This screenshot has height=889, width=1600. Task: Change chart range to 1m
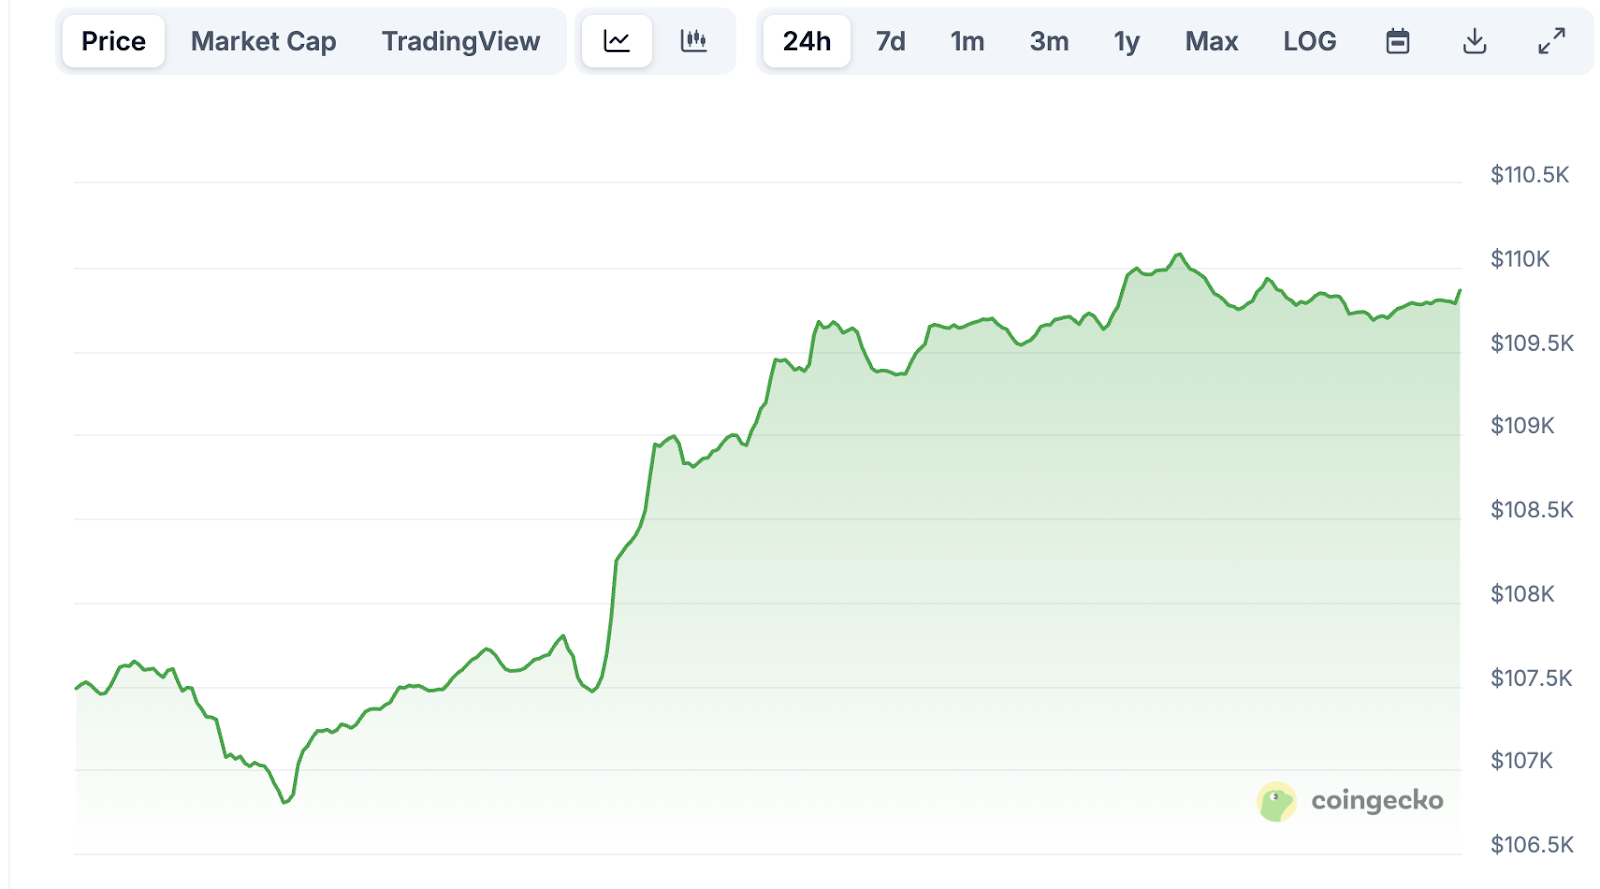point(967,41)
